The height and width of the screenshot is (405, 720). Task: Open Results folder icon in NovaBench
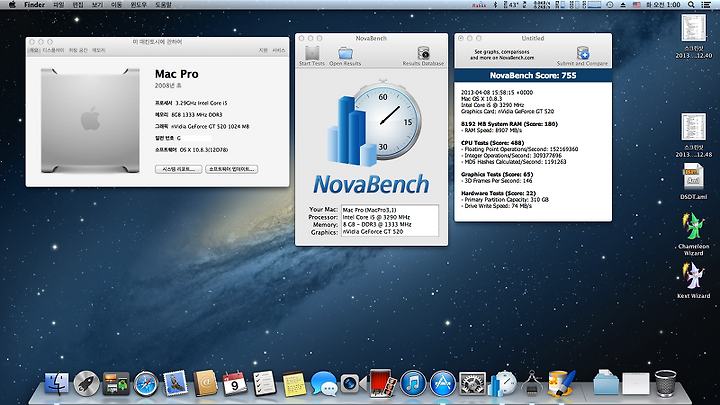coord(345,53)
